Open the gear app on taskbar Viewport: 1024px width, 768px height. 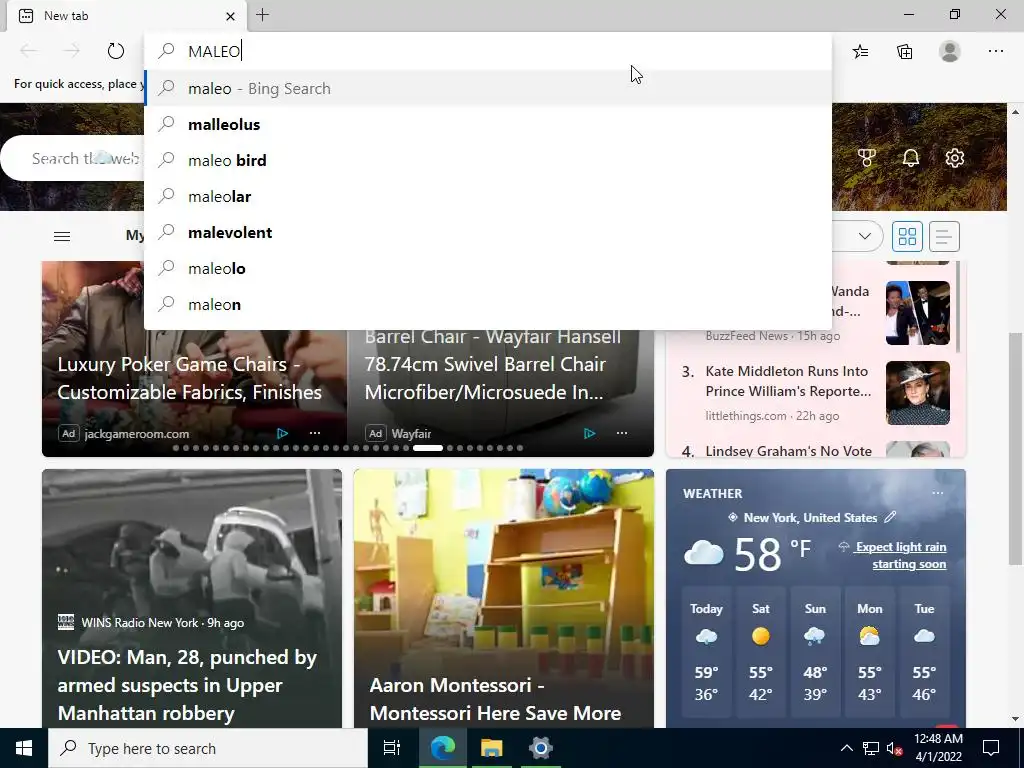[541, 748]
